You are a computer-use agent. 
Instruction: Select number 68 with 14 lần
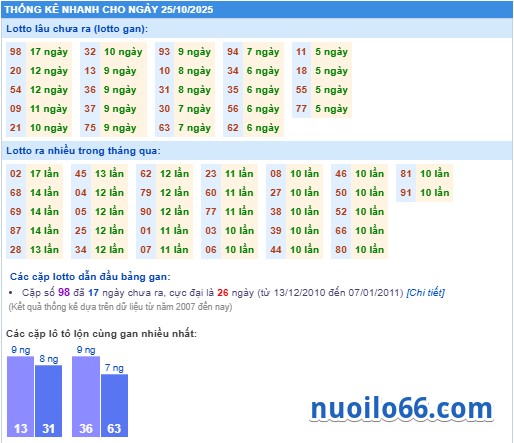tap(16, 193)
